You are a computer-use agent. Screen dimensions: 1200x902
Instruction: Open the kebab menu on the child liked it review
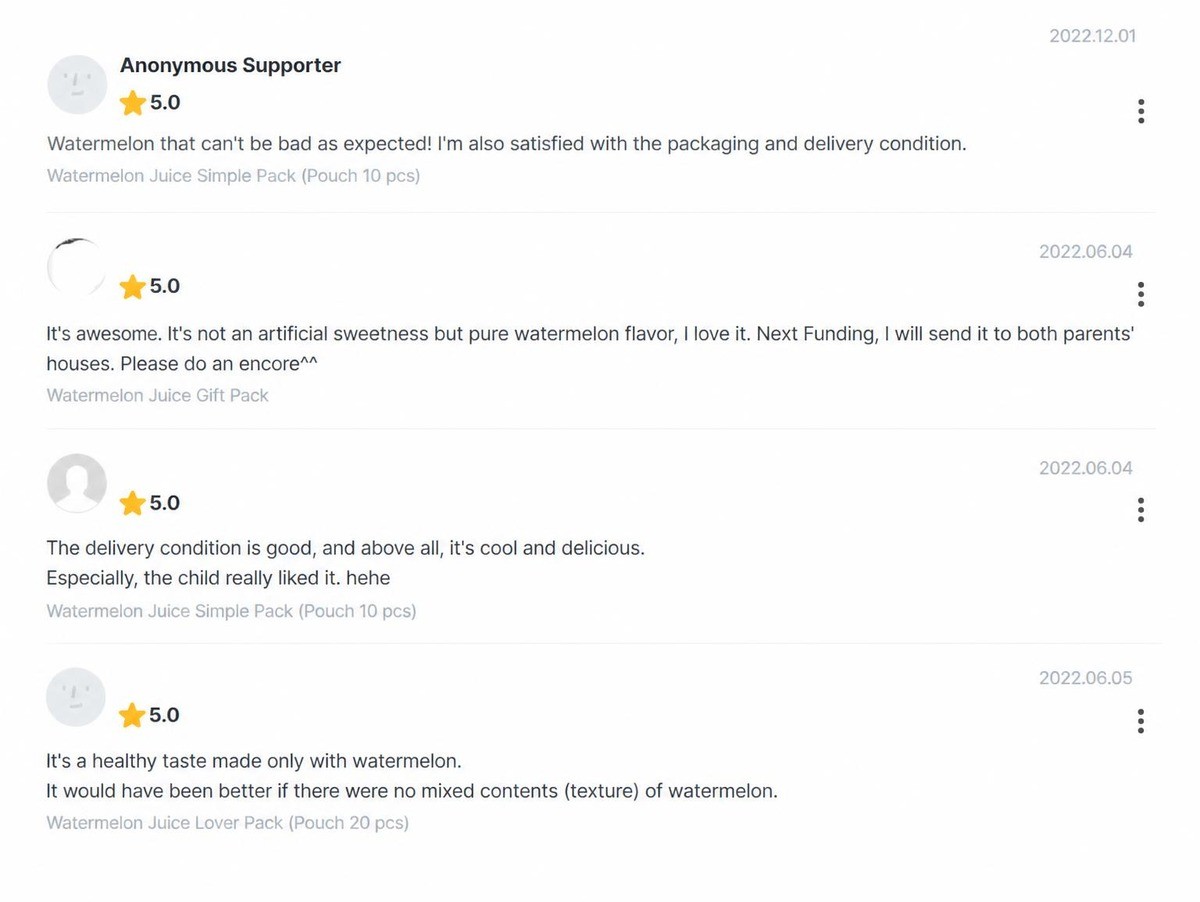pos(1141,510)
